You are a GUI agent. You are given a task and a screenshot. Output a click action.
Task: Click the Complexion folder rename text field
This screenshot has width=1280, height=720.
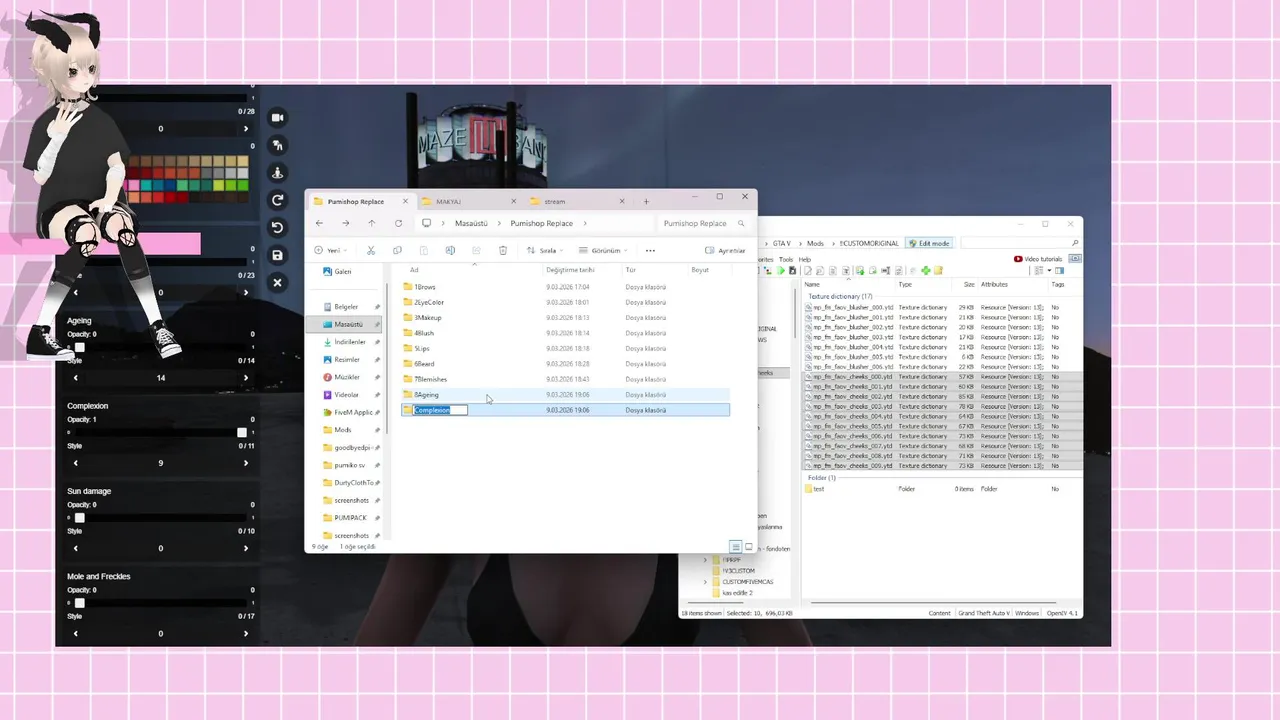coord(440,410)
